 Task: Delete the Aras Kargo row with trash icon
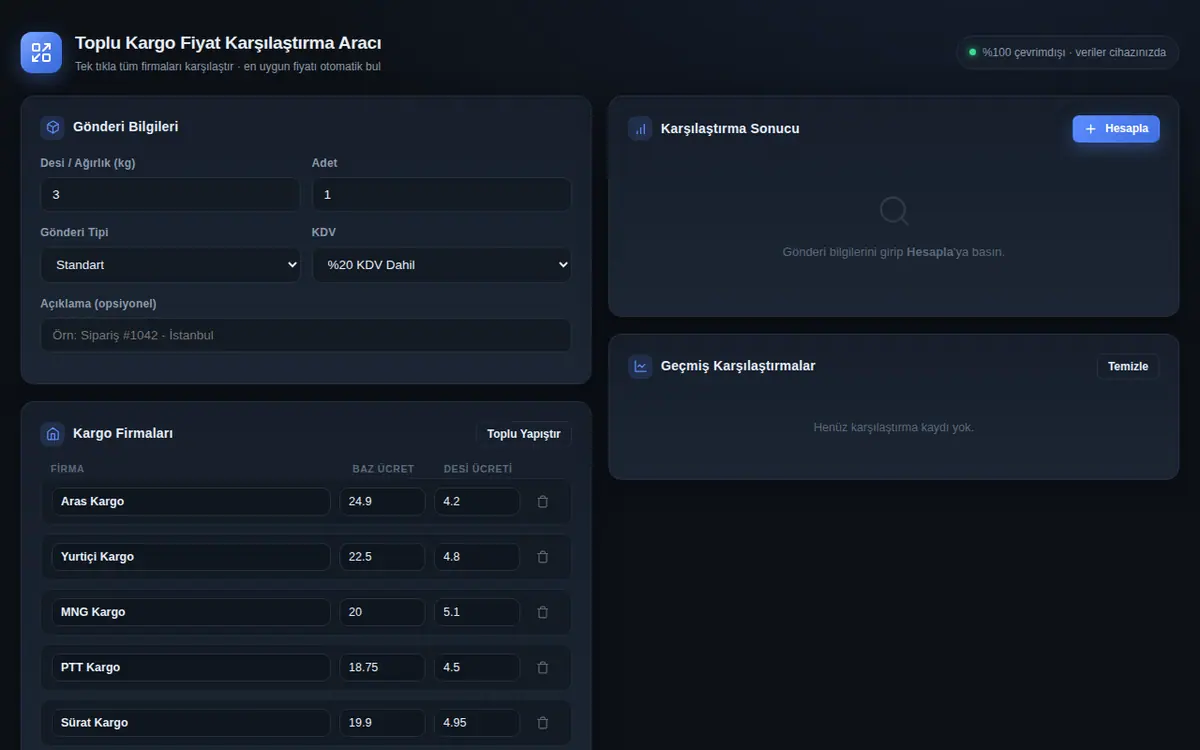[543, 502]
